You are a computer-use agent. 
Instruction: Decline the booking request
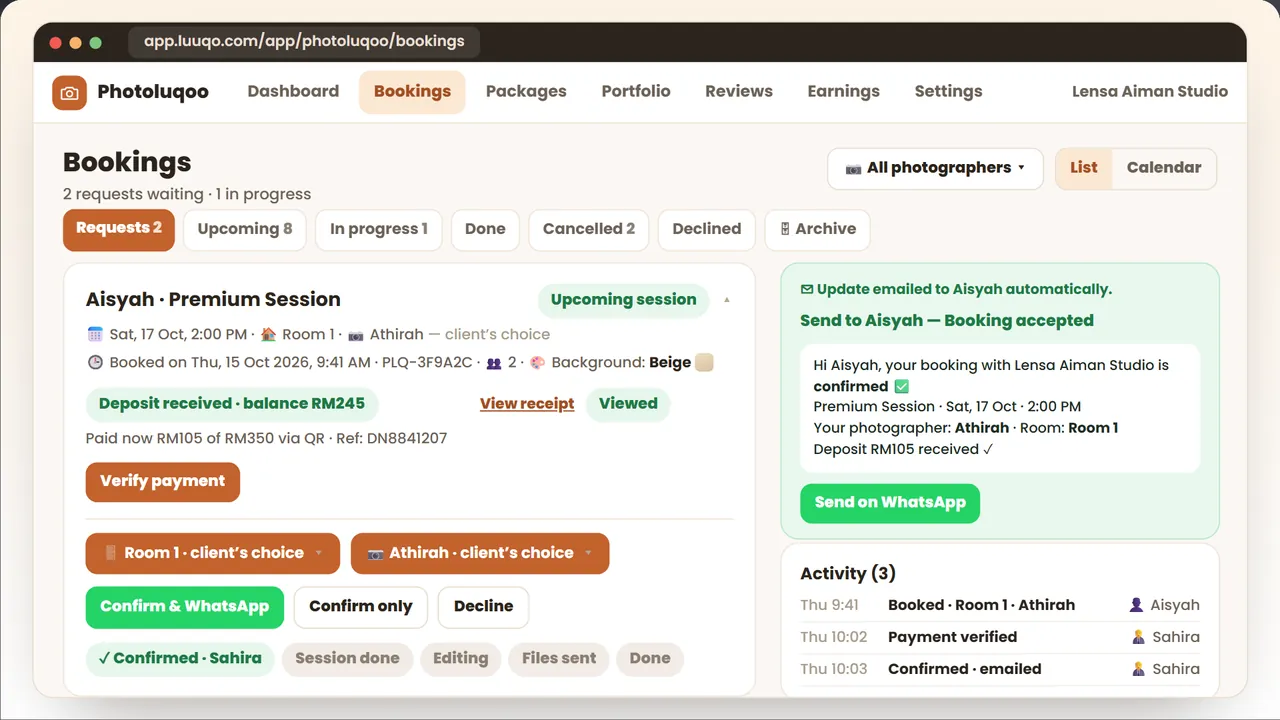click(483, 607)
